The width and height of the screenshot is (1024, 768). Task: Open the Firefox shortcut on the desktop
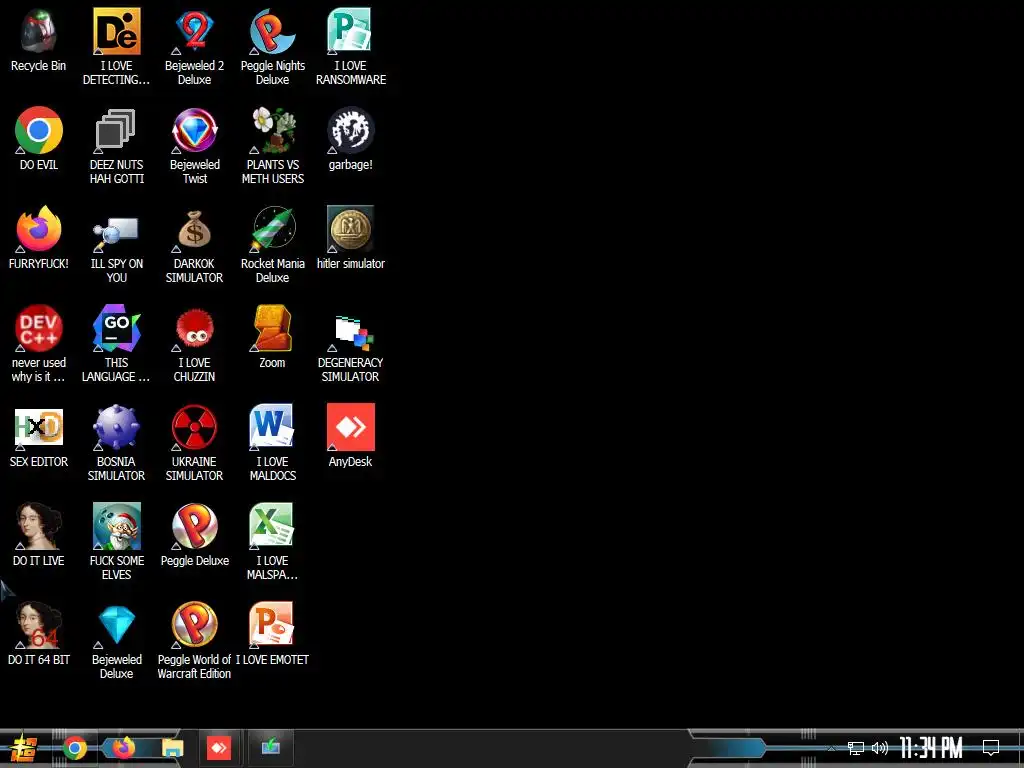tap(39, 238)
